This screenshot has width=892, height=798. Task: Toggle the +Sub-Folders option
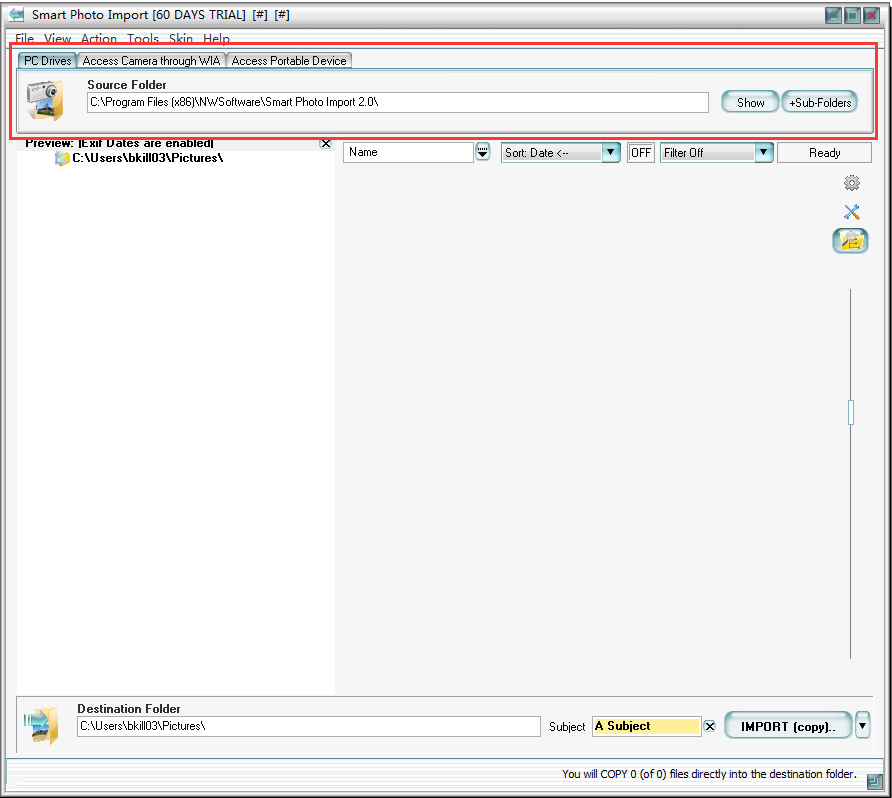[x=820, y=102]
